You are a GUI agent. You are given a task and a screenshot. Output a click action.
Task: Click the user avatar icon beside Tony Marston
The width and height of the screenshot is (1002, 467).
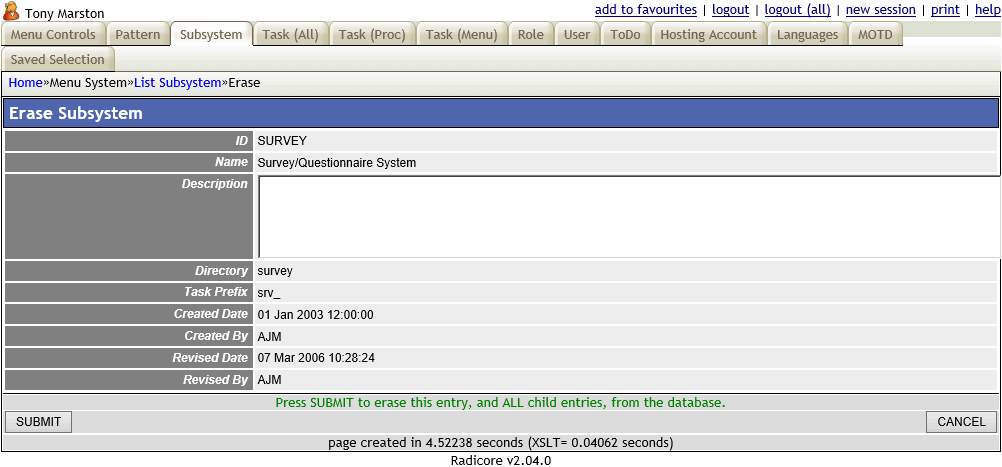[x=12, y=12]
